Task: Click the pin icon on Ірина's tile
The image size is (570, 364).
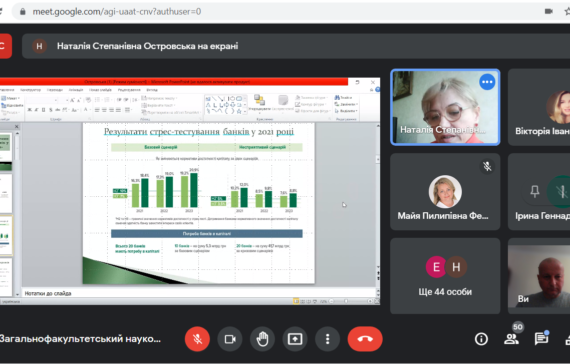Action: coord(534,191)
